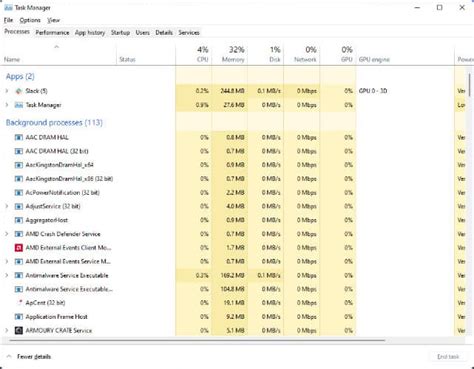The width and height of the screenshot is (474, 369).
Task: Click the 104.8 MB memory cell
Action: coord(232,289)
